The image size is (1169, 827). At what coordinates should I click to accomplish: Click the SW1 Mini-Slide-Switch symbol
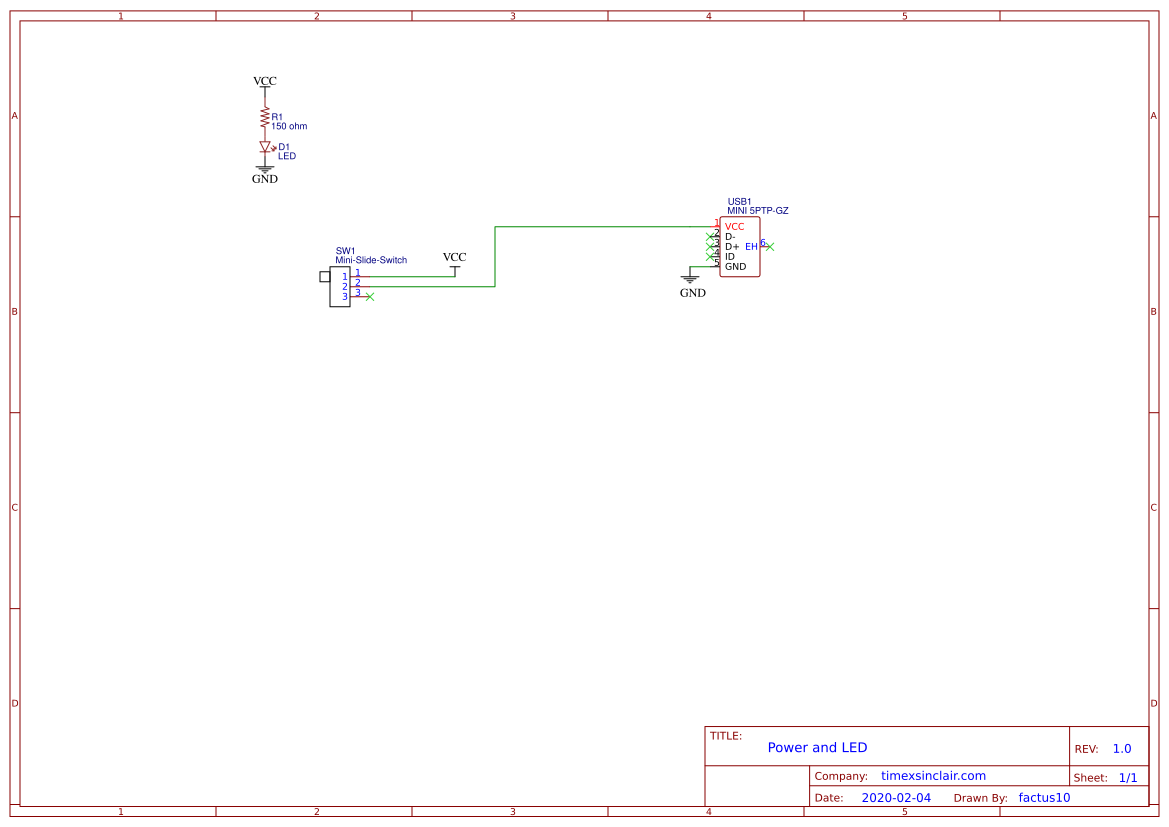pyautogui.click(x=340, y=285)
